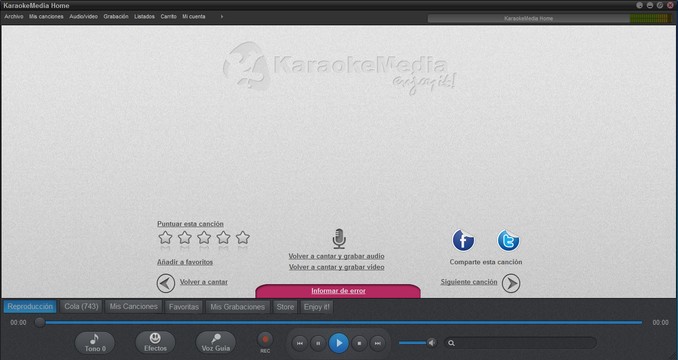Toggle the REC record button
The height and width of the screenshot is (360, 678).
point(265,342)
